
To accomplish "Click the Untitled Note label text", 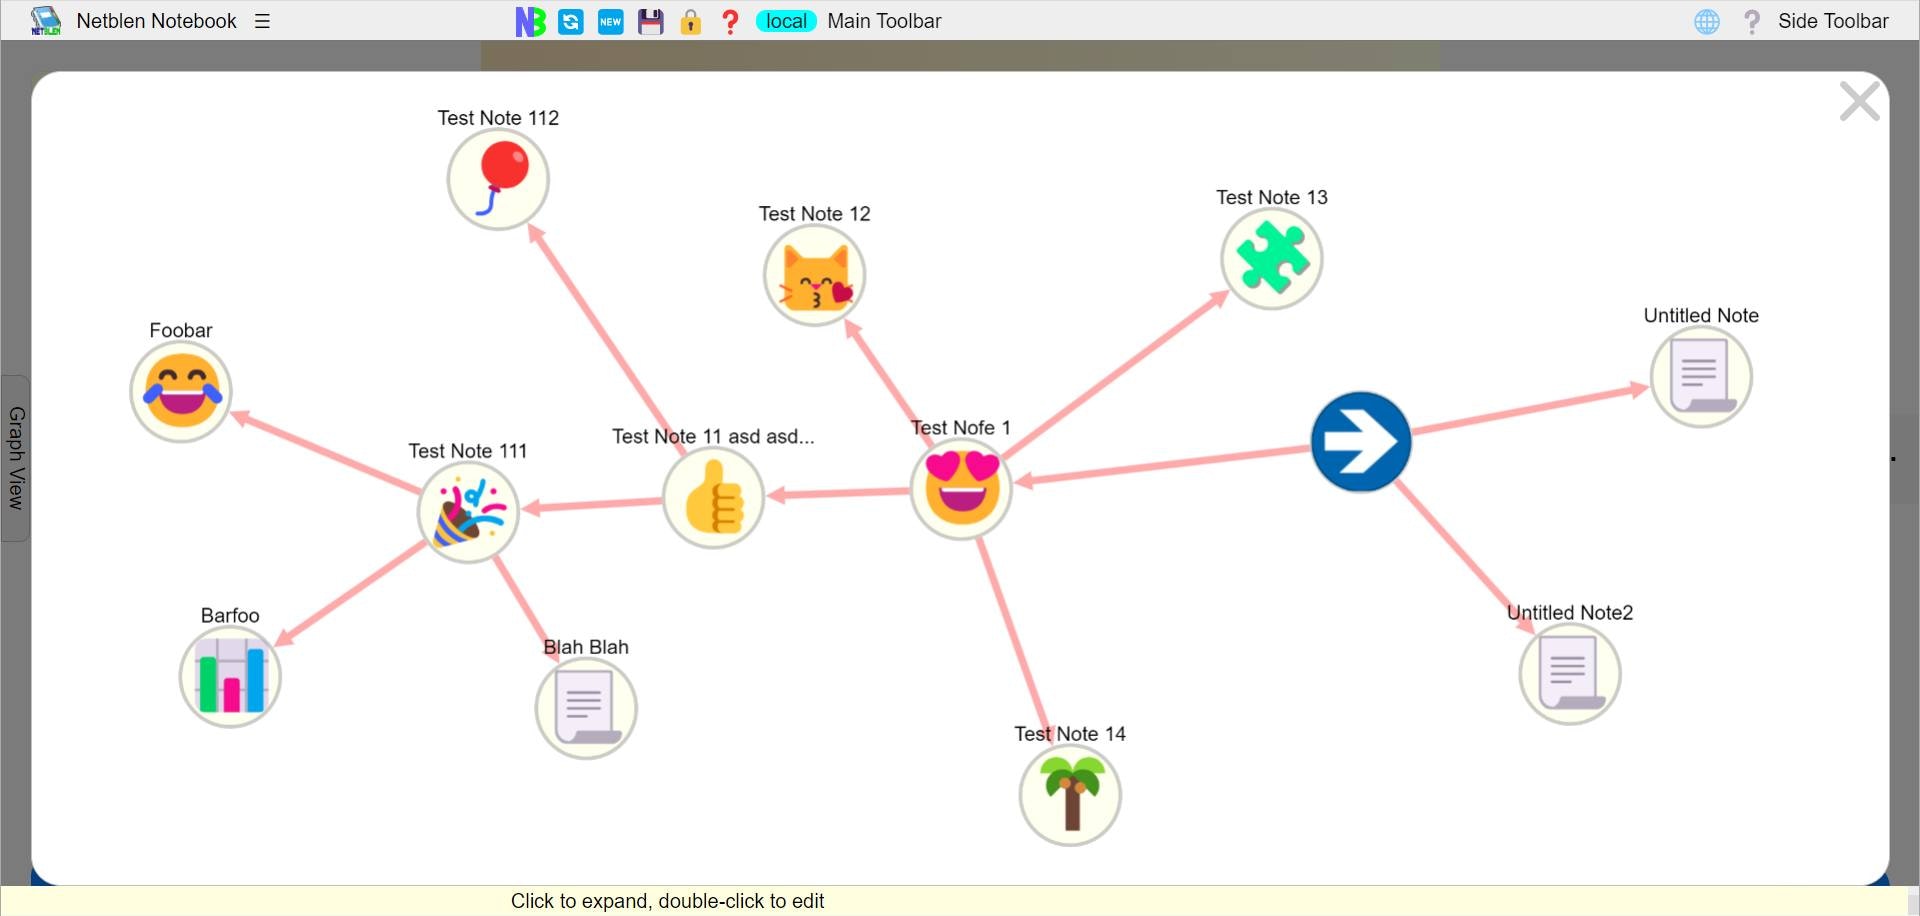I will point(1701,315).
